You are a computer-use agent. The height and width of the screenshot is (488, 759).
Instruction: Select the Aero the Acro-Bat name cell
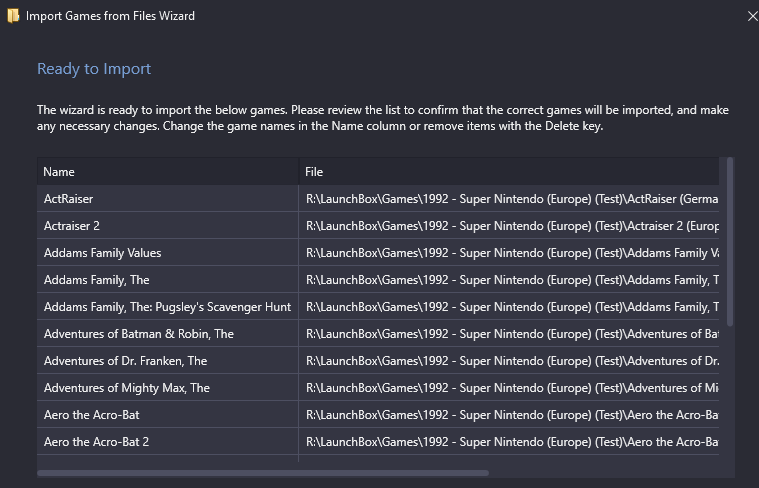pyautogui.click(x=168, y=415)
